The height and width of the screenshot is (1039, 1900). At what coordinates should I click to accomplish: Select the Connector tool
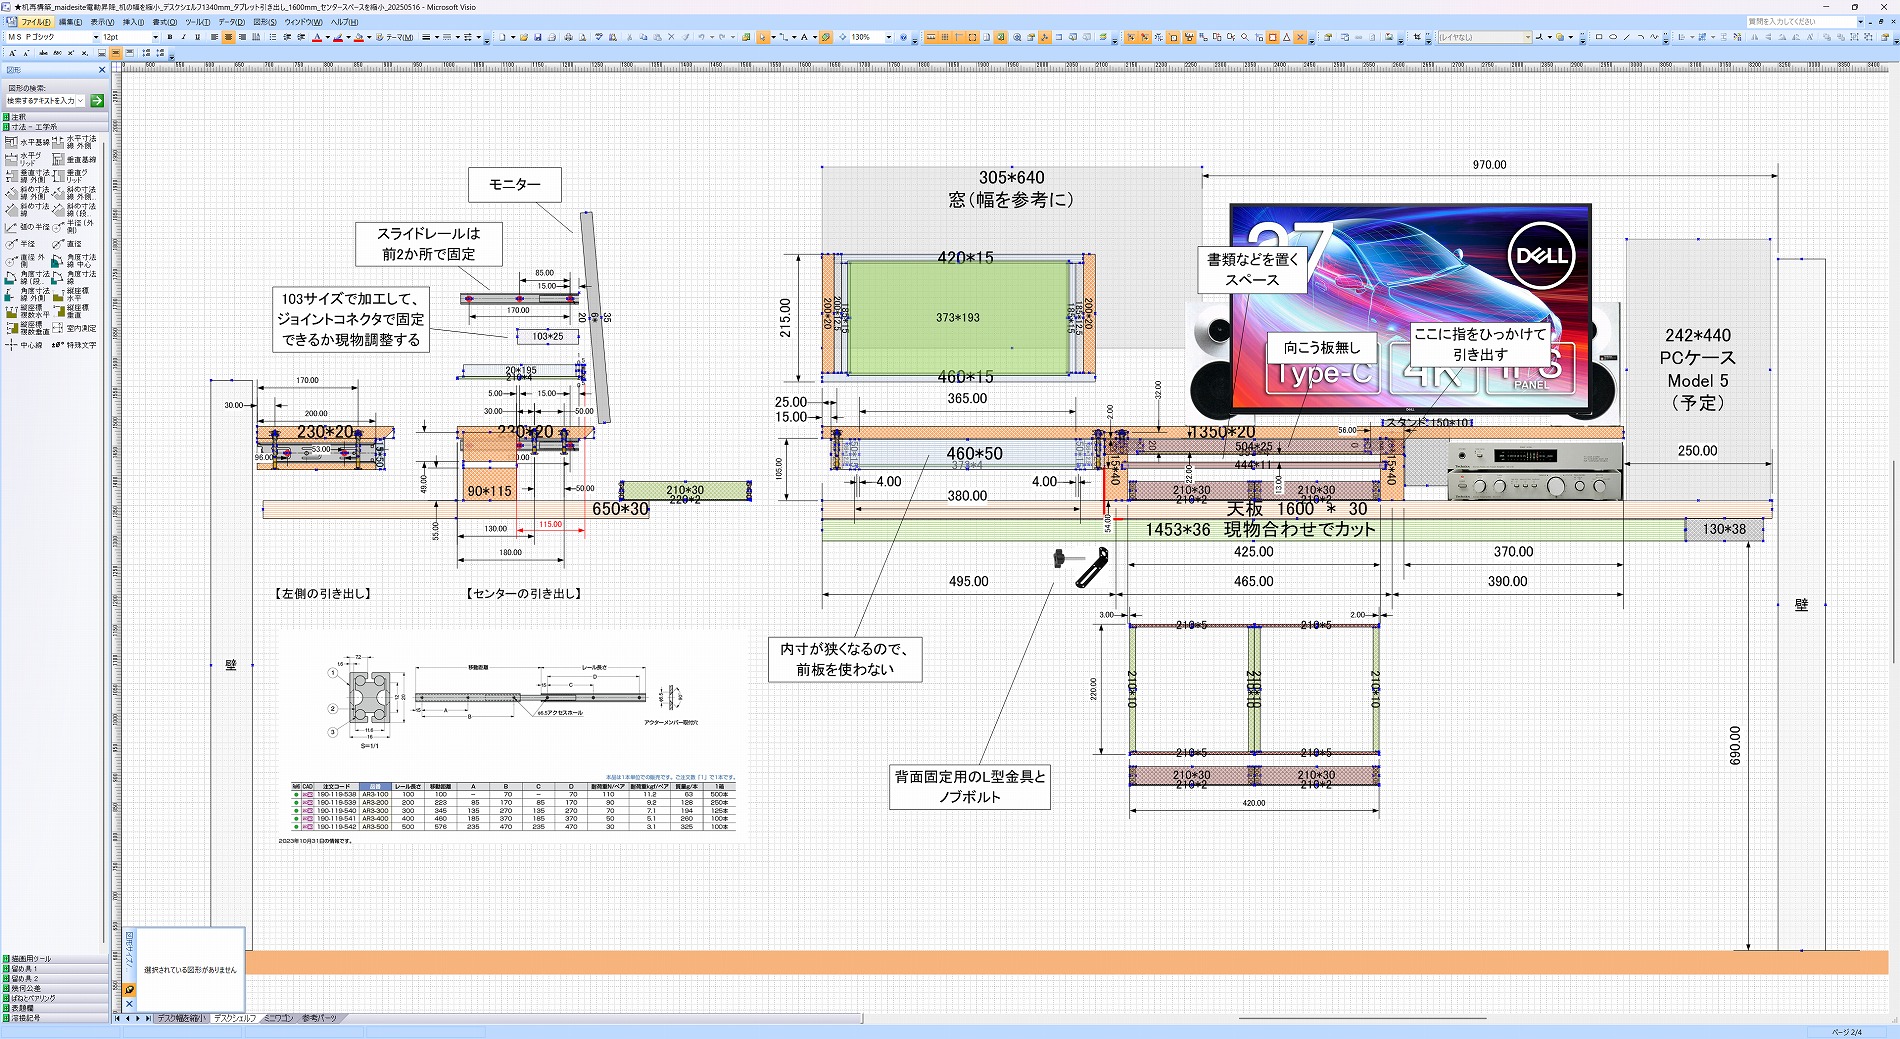[783, 37]
